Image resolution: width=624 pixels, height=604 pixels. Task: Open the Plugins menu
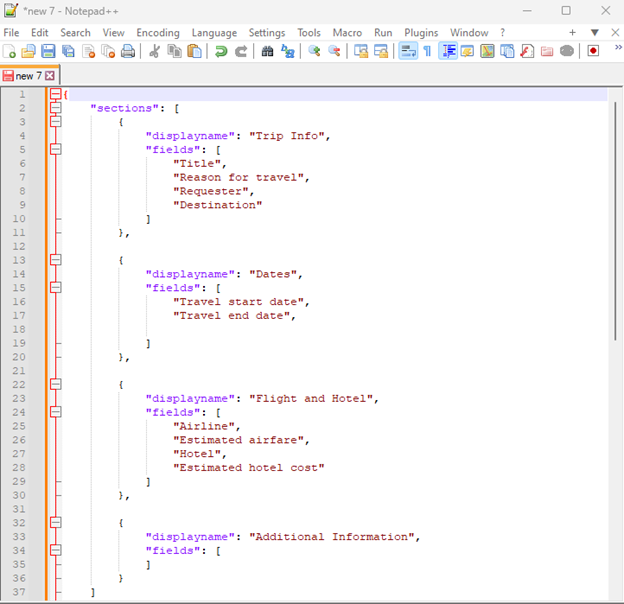pyautogui.click(x=421, y=32)
